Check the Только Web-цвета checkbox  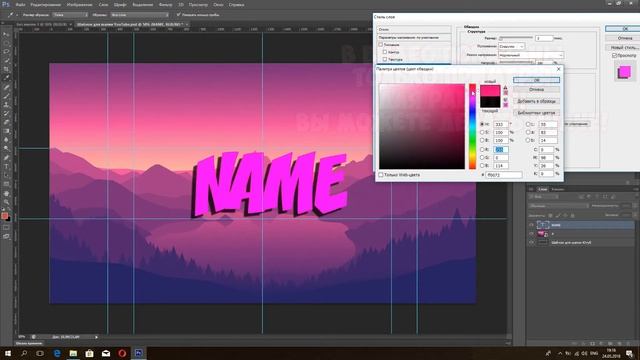click(381, 175)
